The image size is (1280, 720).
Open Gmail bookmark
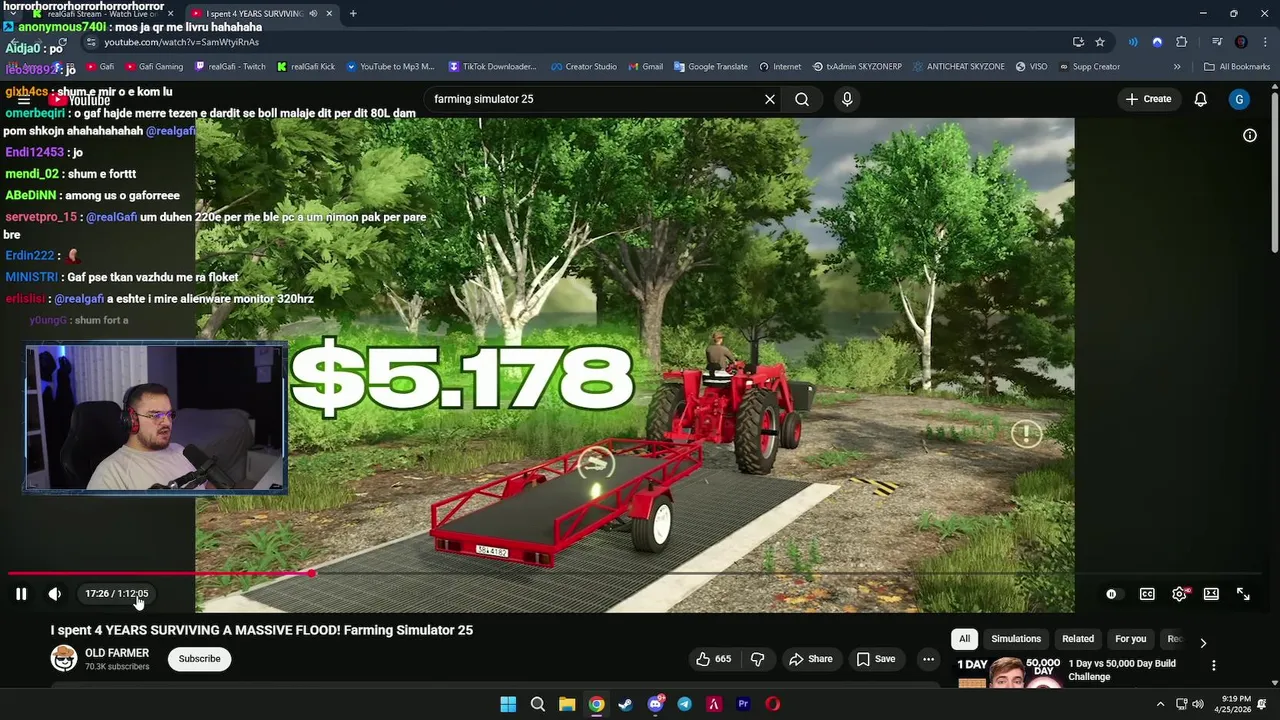coord(646,67)
